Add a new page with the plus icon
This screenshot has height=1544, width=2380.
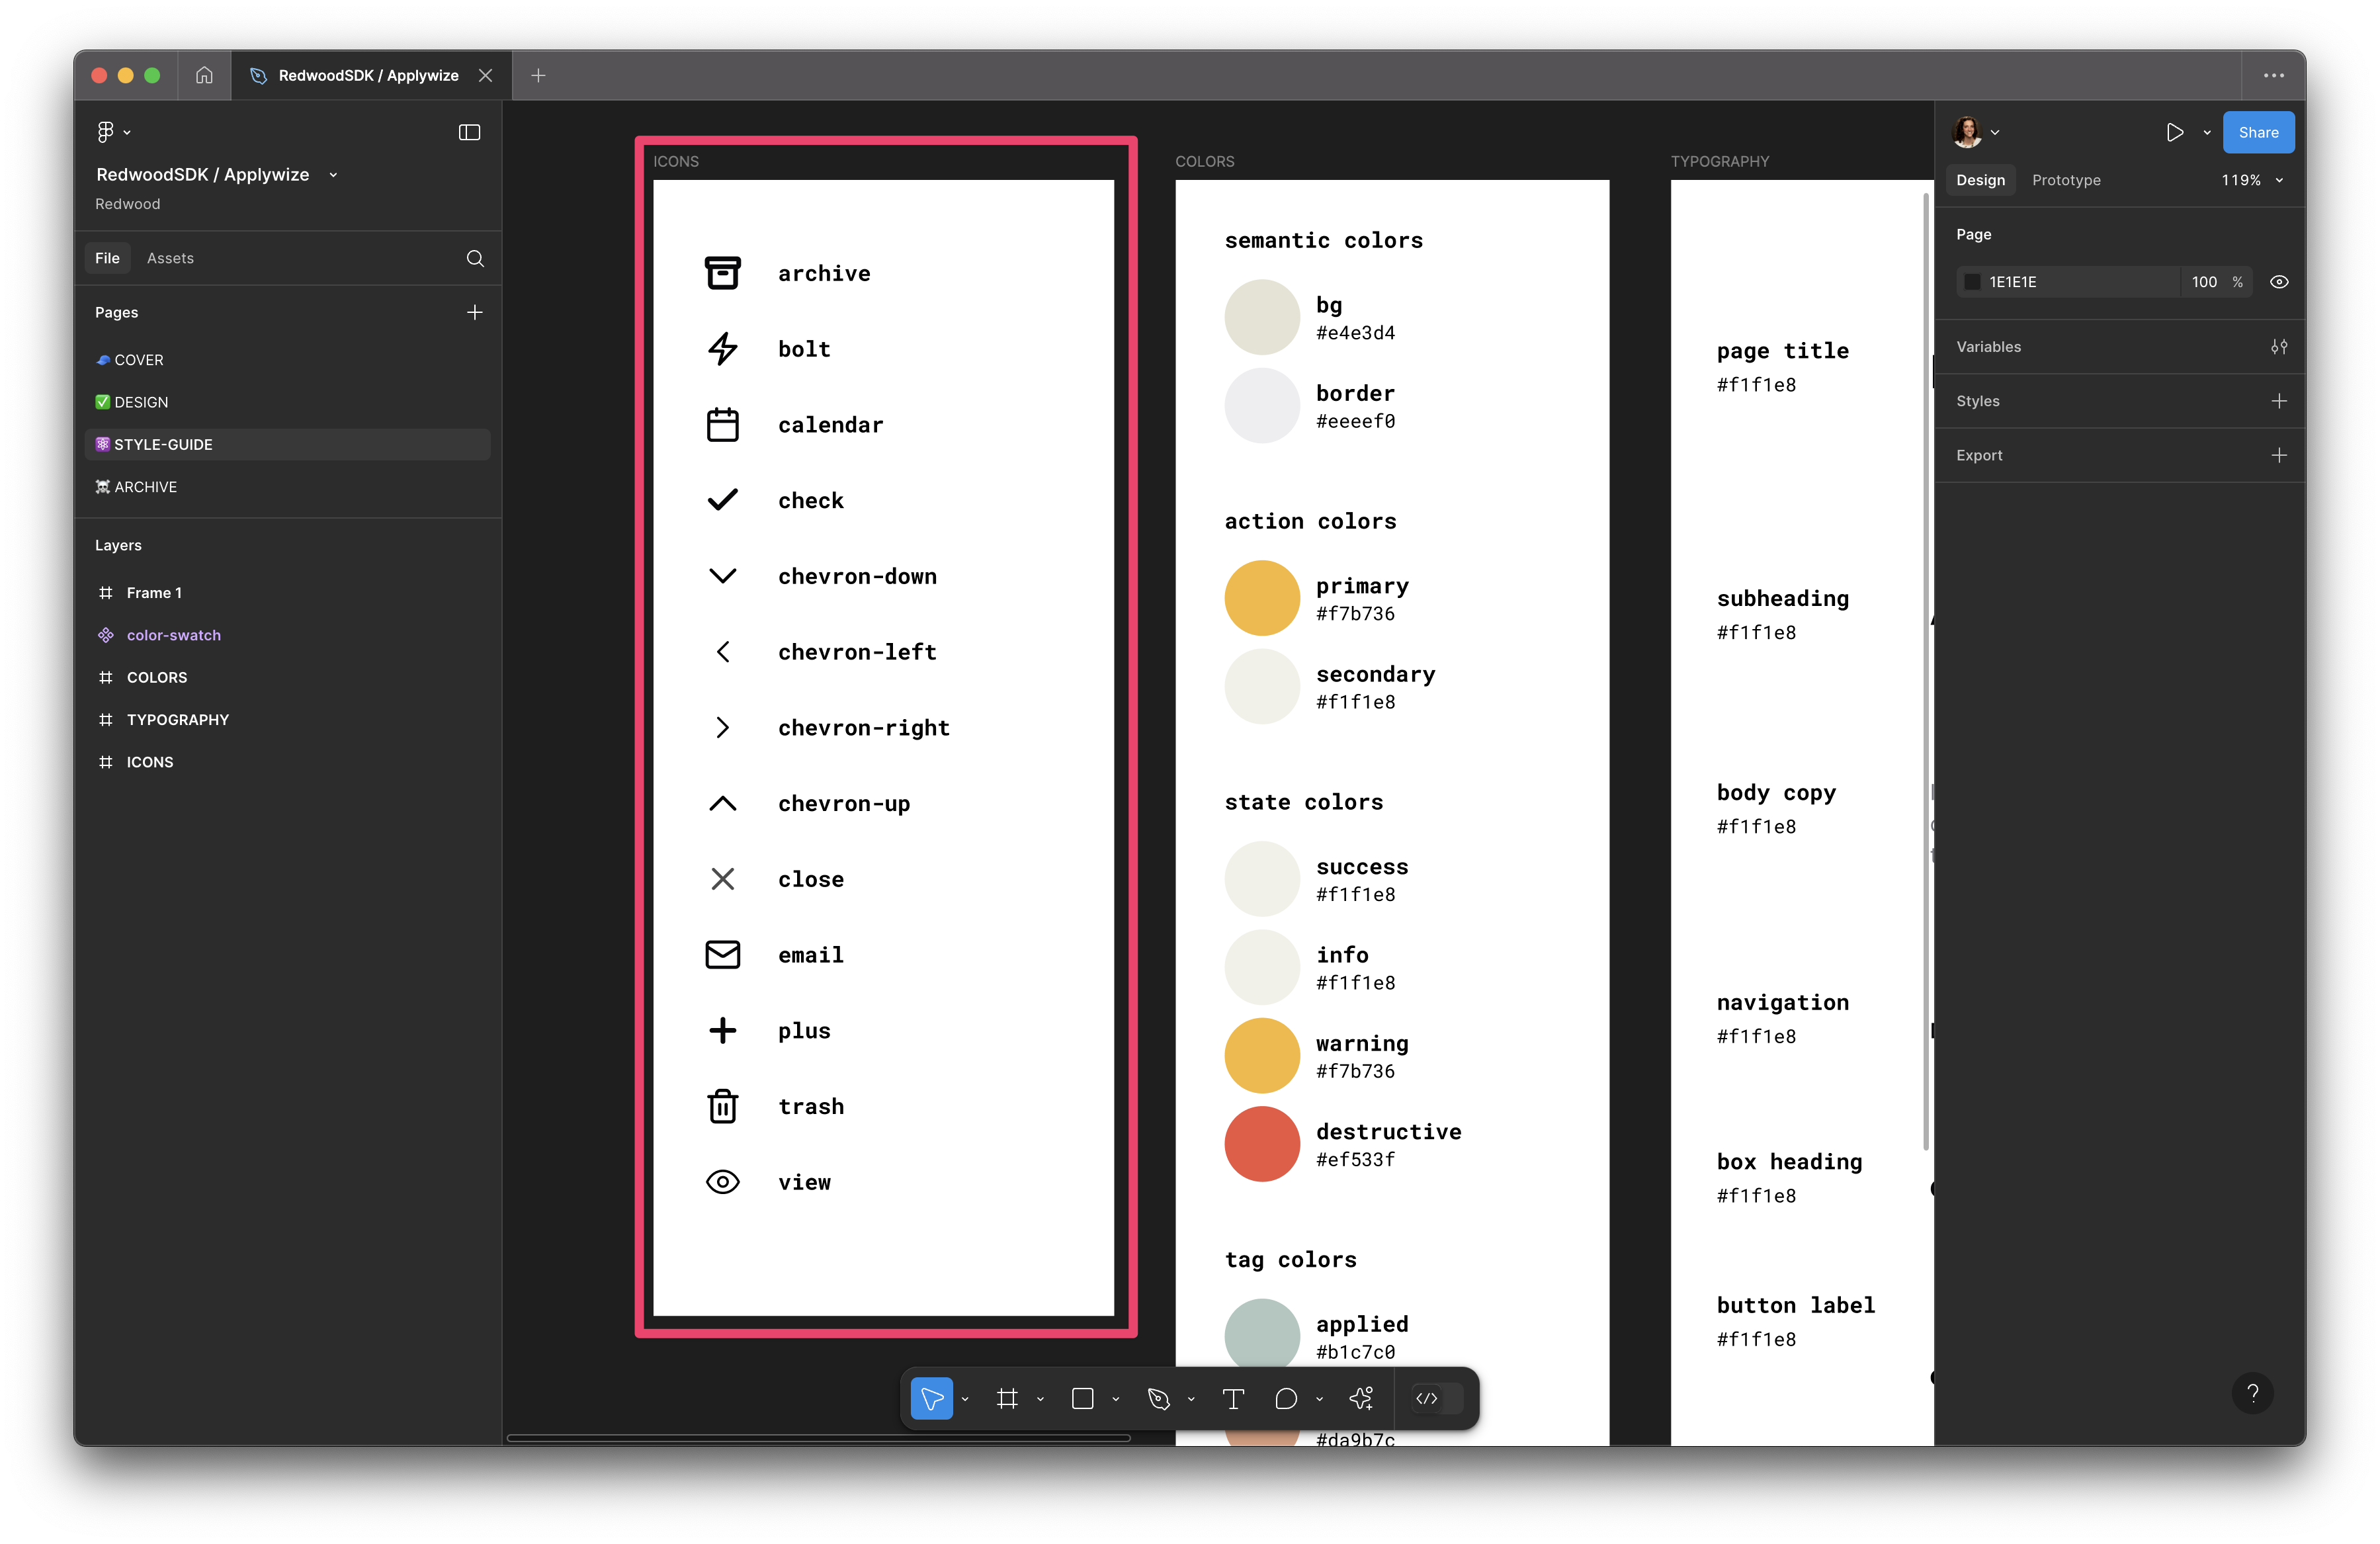pyautogui.click(x=475, y=312)
